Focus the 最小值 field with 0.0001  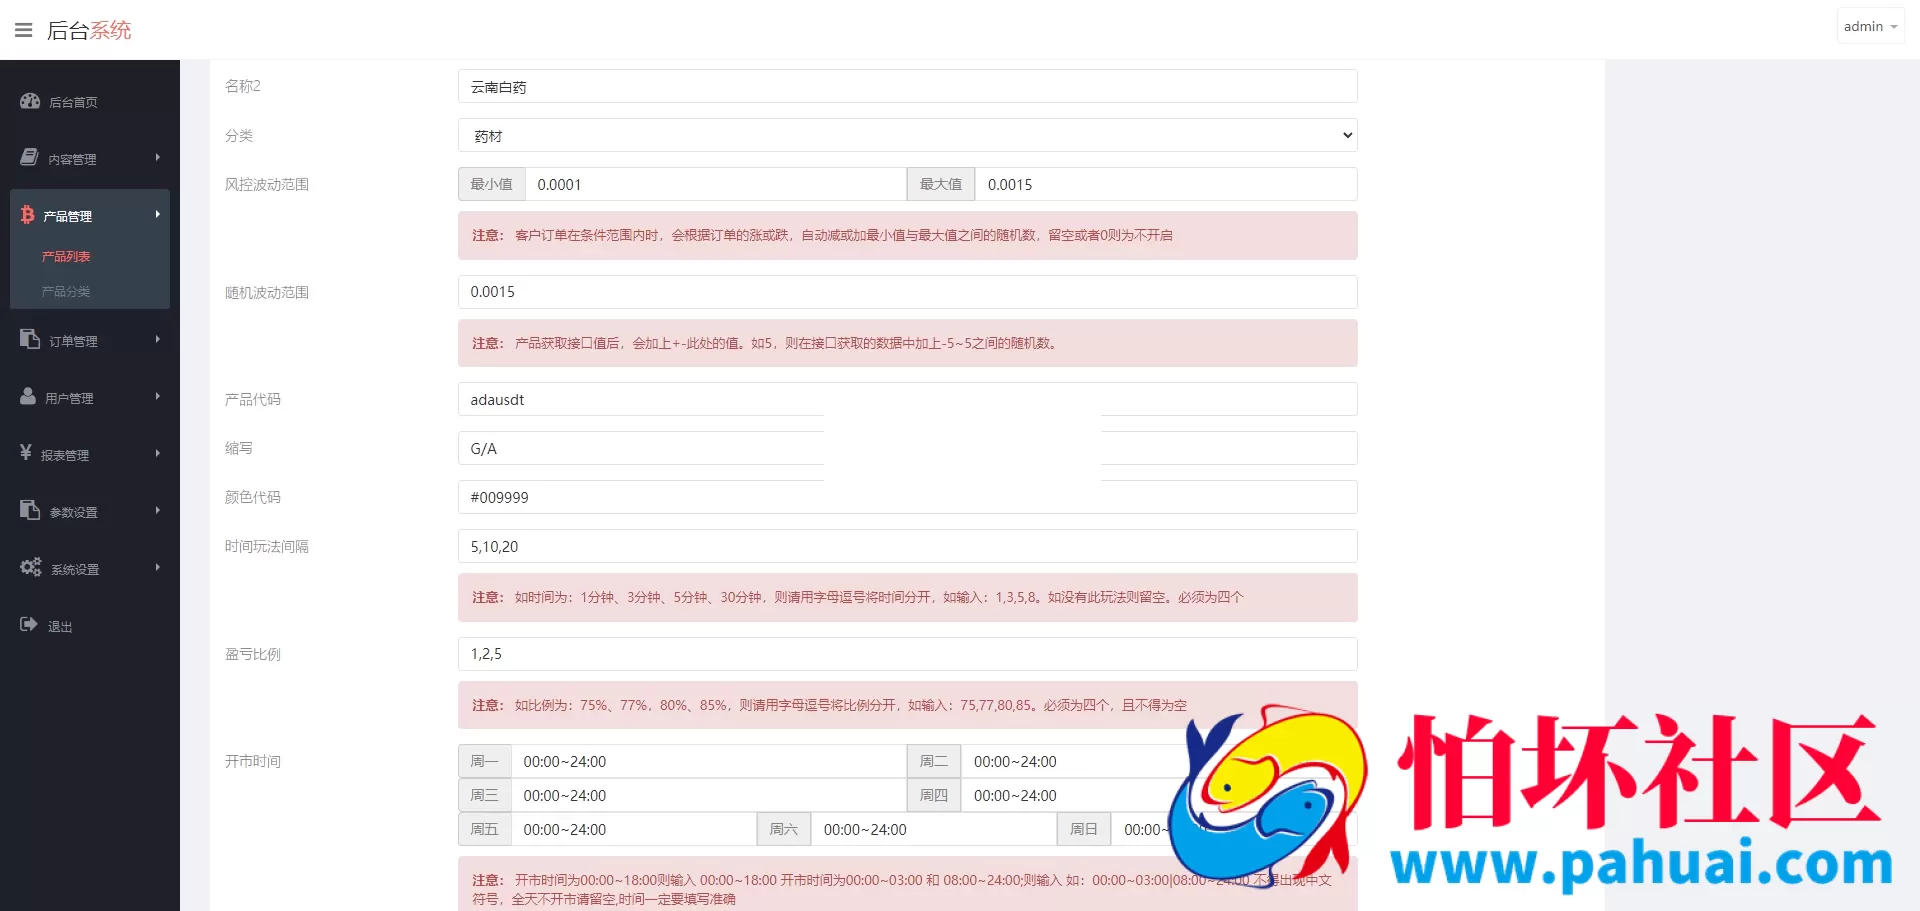tap(715, 185)
